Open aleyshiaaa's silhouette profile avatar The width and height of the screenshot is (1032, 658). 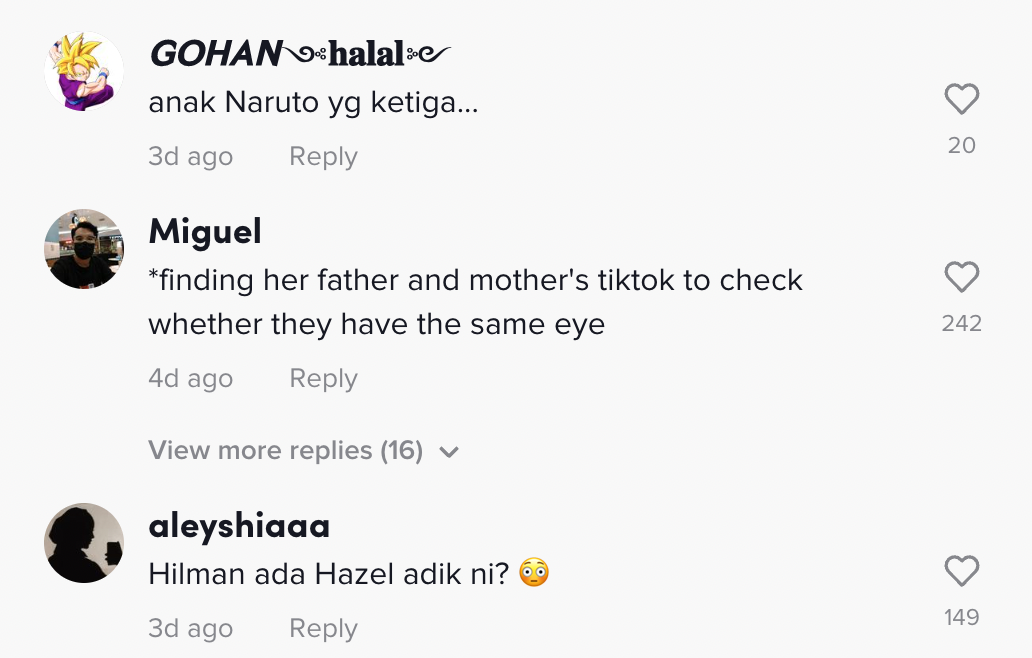(x=84, y=543)
